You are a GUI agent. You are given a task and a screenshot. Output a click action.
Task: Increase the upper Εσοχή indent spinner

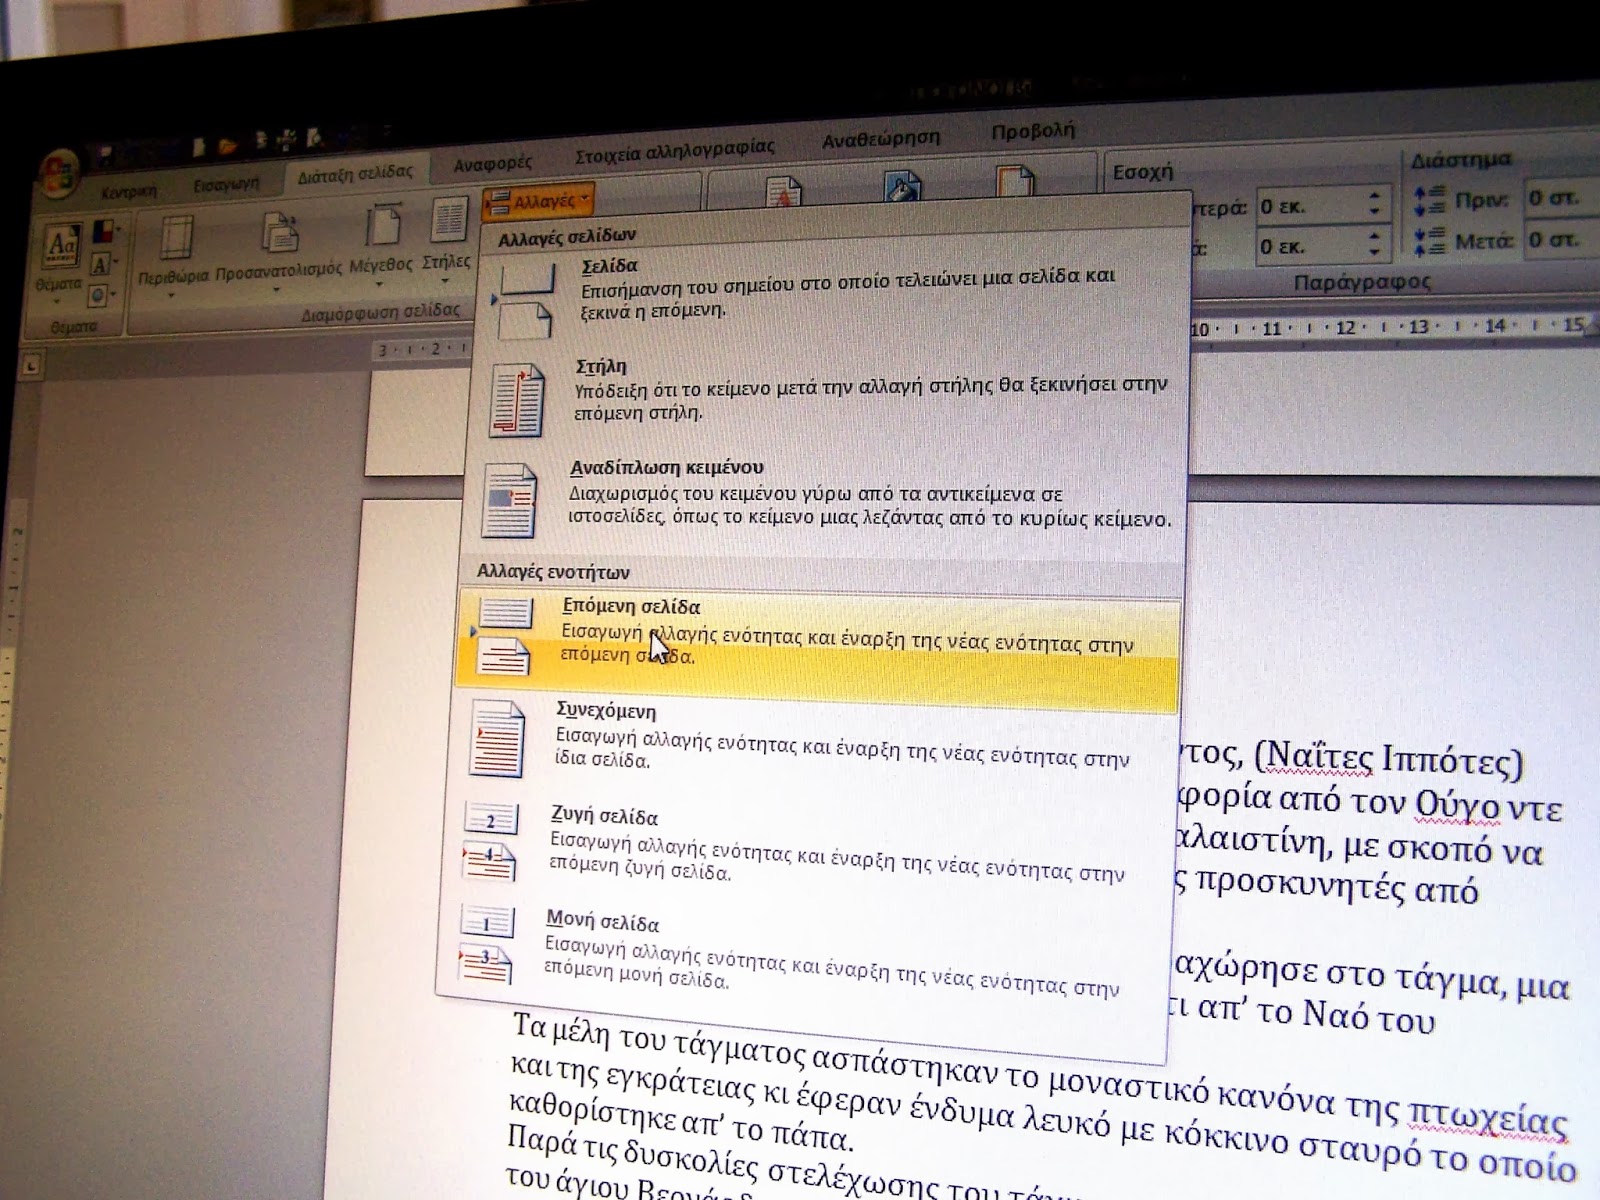tap(1375, 196)
